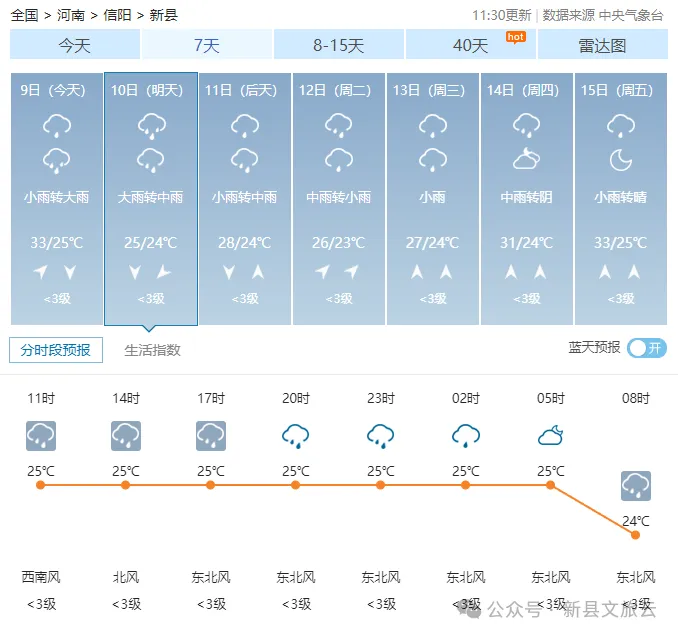Switch to the 生活指数 tab

click(x=152, y=350)
